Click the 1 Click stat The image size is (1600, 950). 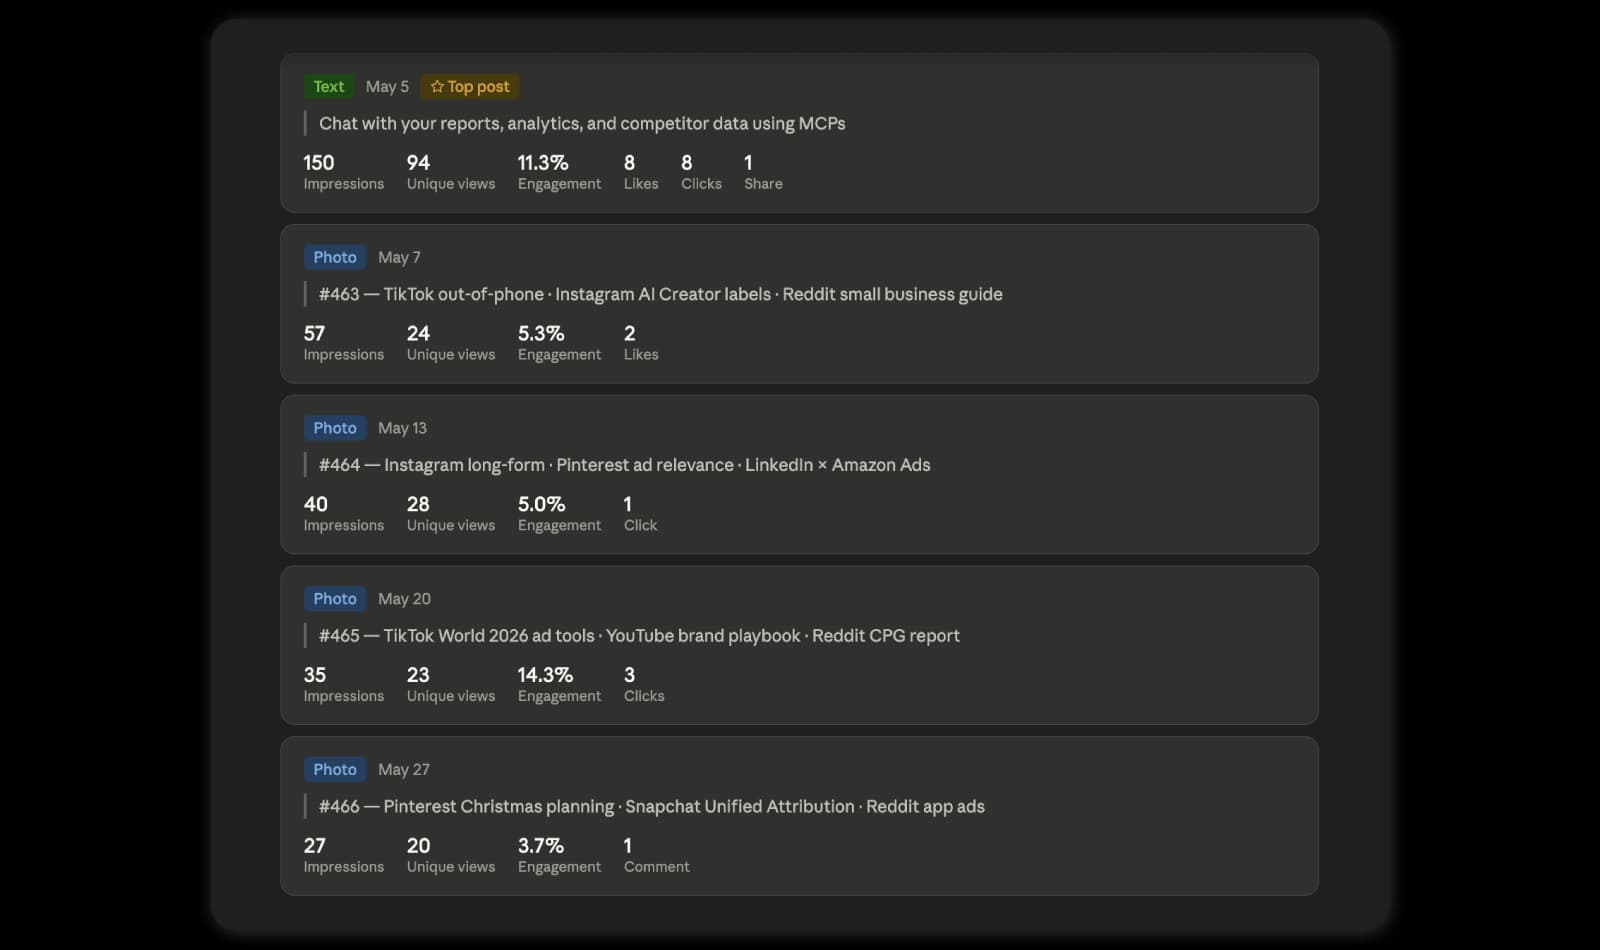[x=640, y=514]
